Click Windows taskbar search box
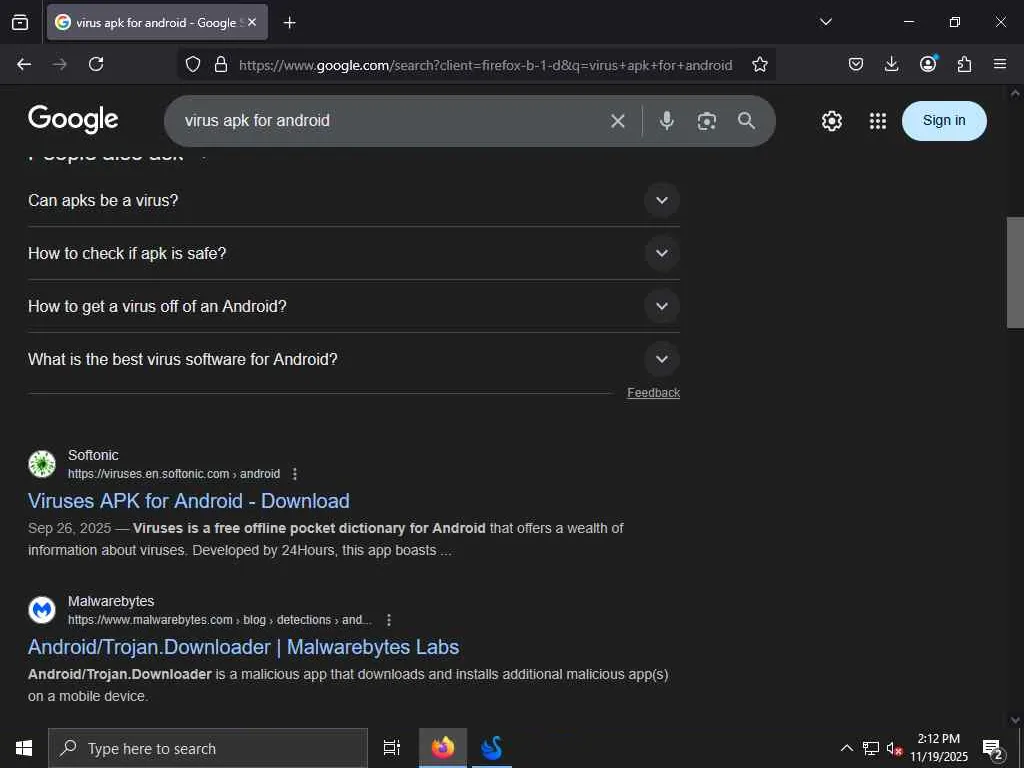The image size is (1024, 768). (x=208, y=748)
